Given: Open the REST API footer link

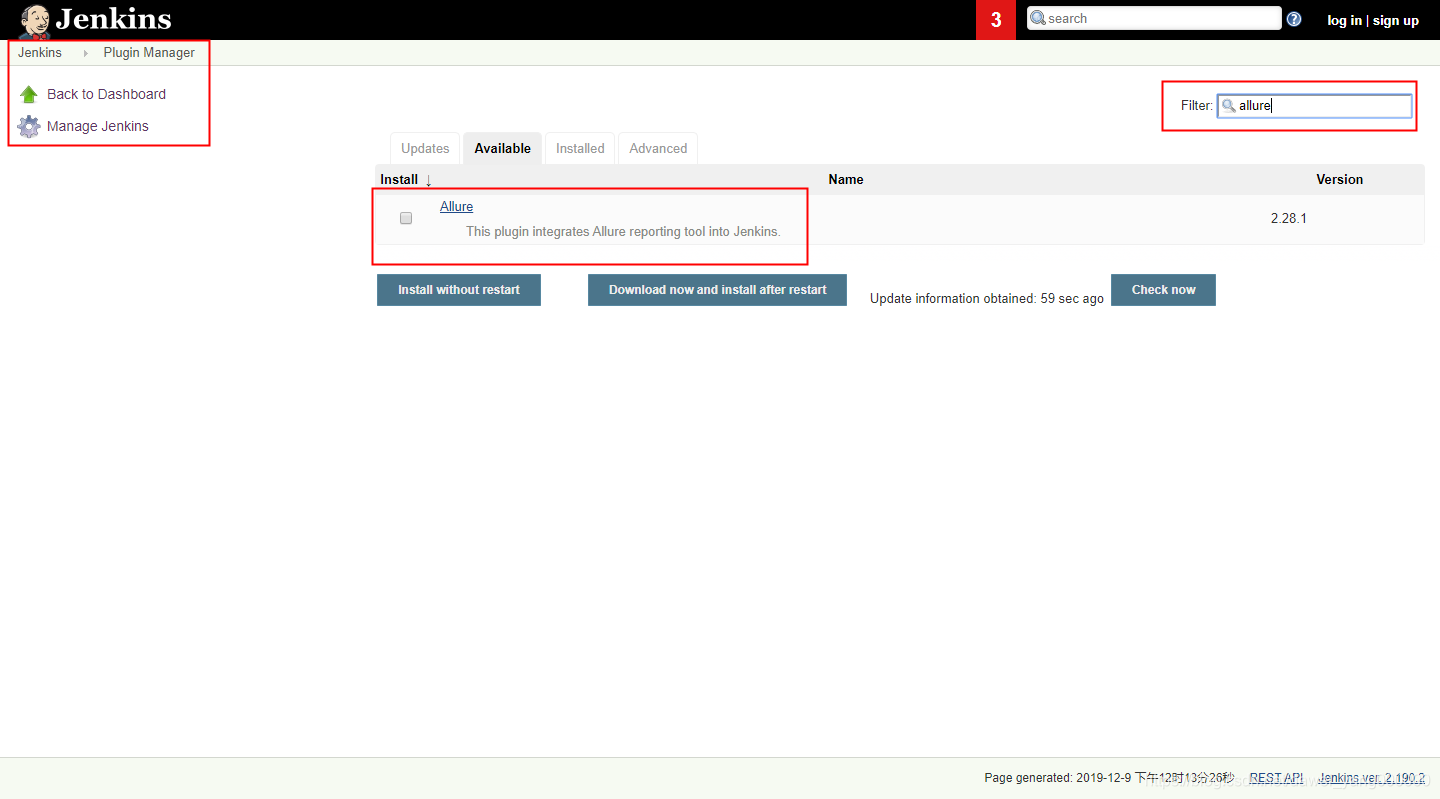Looking at the screenshot, I should pyautogui.click(x=1276, y=777).
